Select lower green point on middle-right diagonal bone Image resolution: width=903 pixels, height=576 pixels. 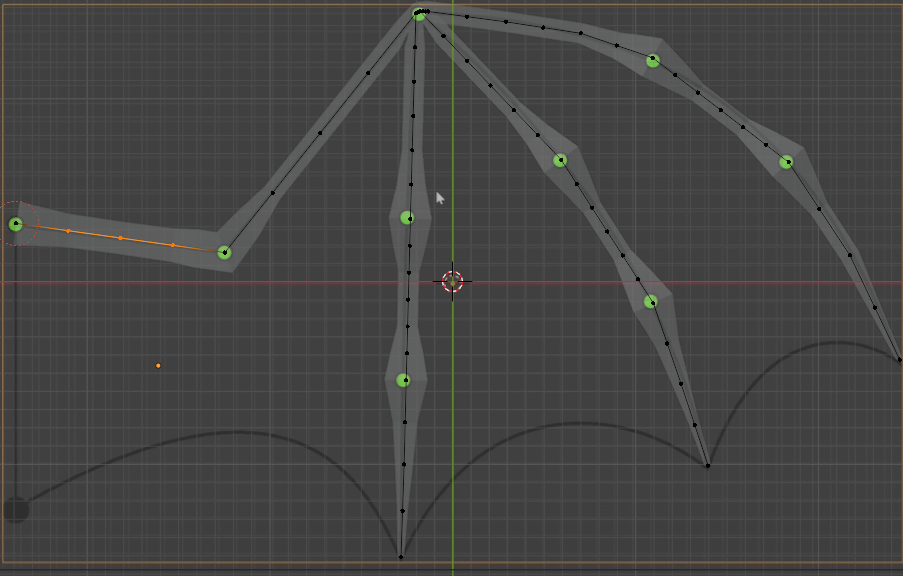coord(650,301)
